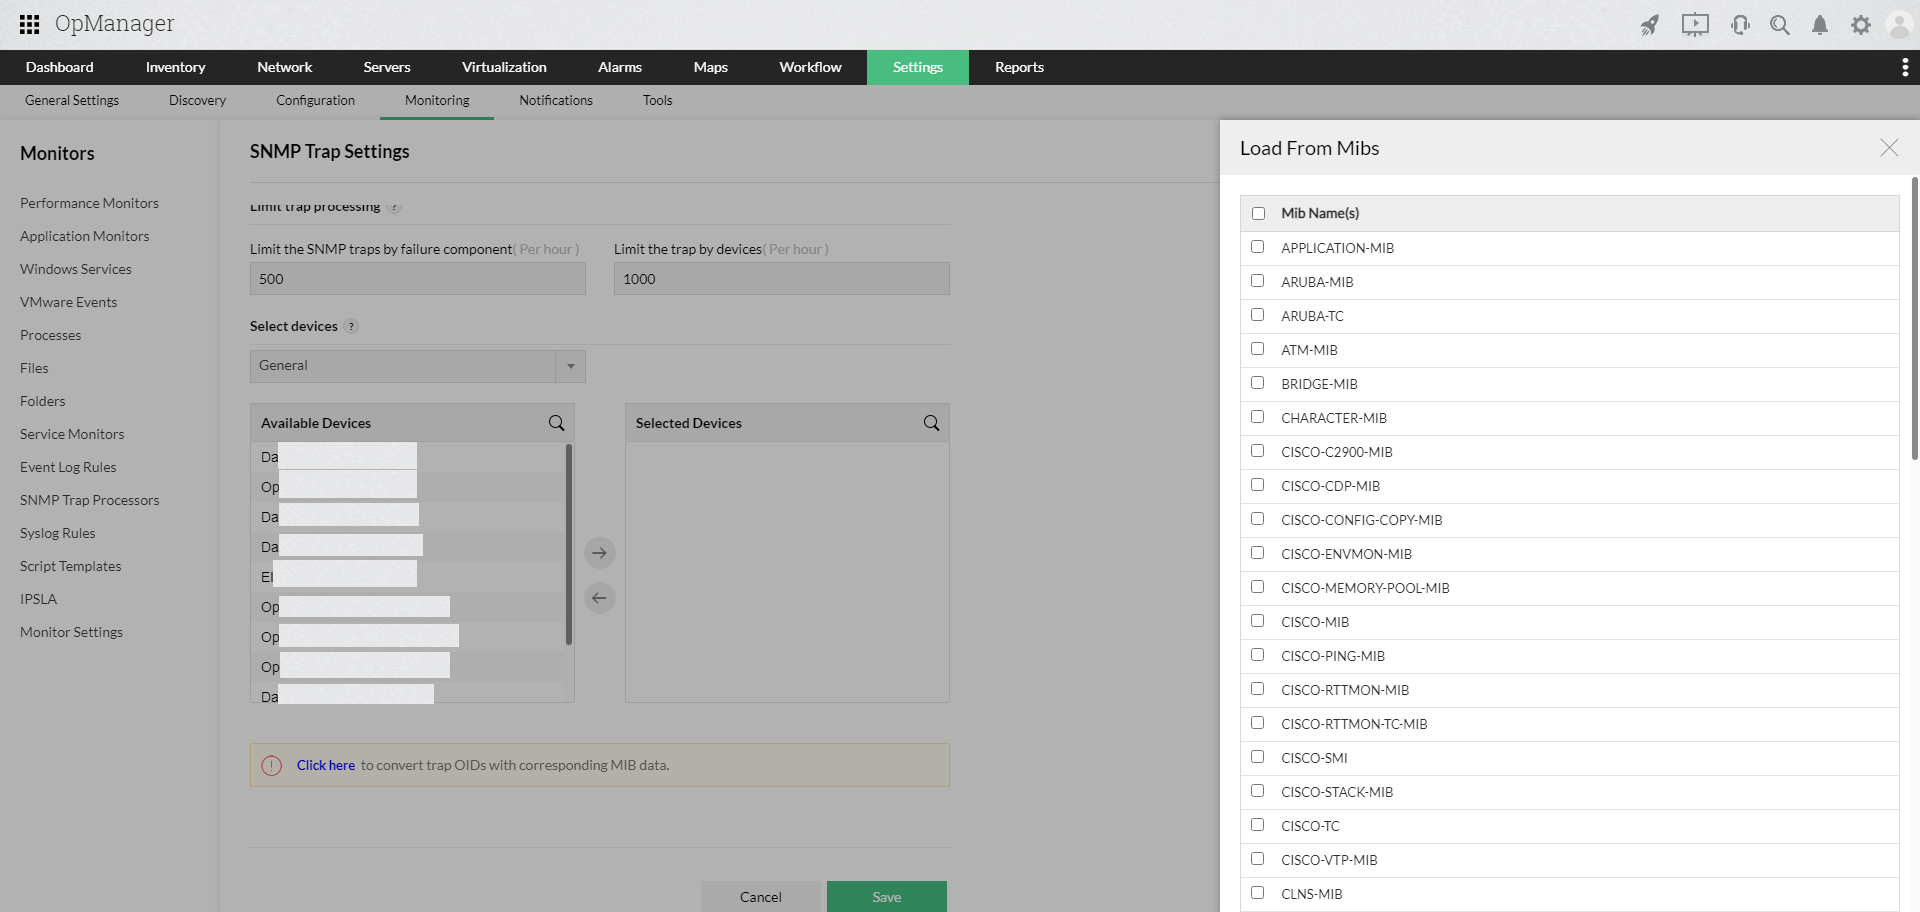Close the Load From Mibs panel

click(1889, 148)
